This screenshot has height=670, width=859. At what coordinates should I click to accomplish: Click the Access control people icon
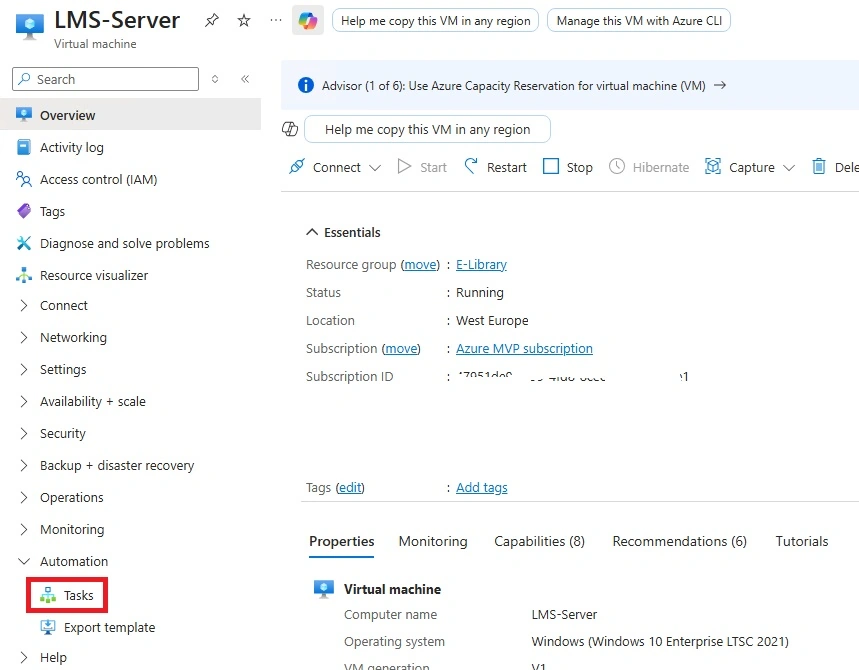(24, 179)
